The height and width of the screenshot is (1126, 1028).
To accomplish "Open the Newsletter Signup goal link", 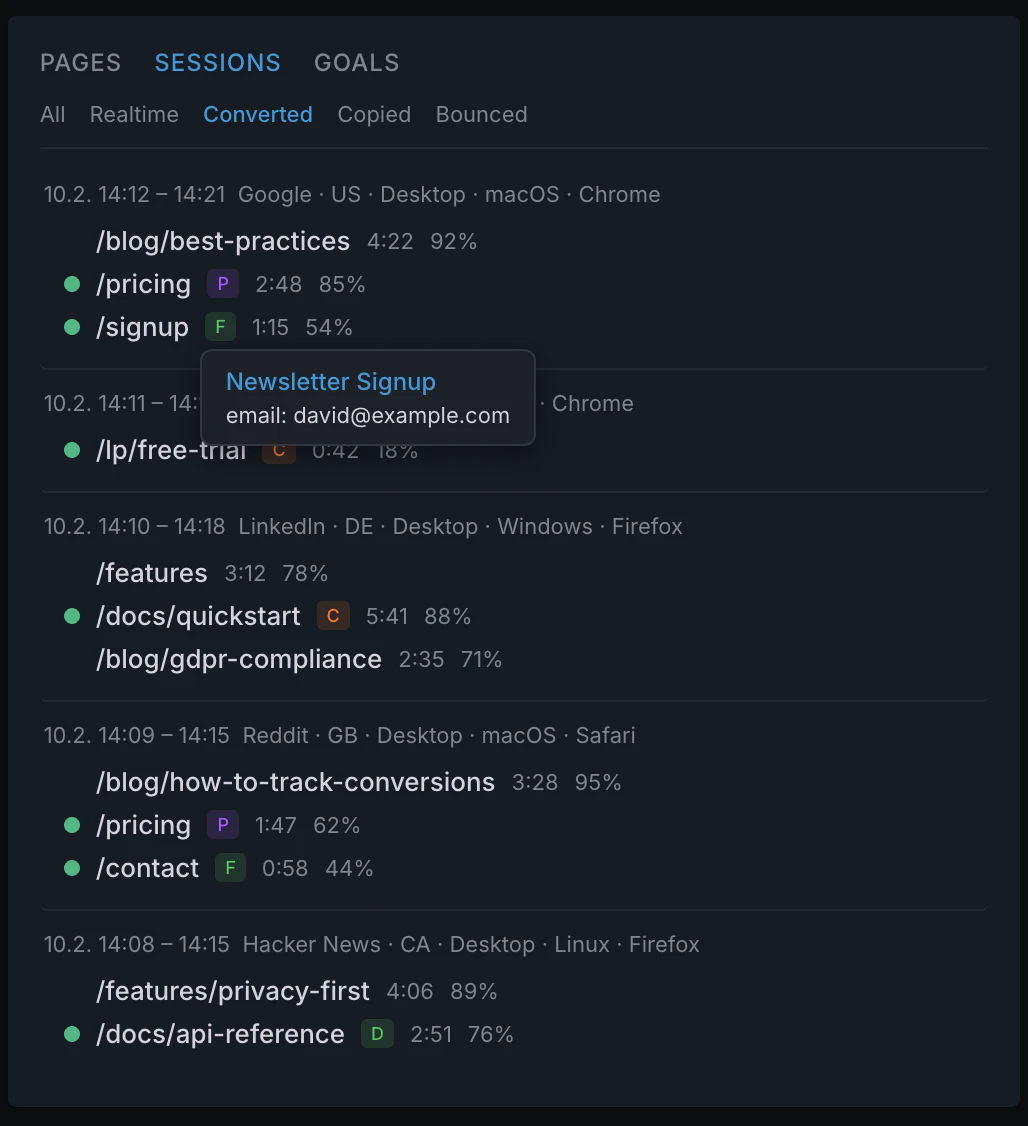I will (331, 381).
